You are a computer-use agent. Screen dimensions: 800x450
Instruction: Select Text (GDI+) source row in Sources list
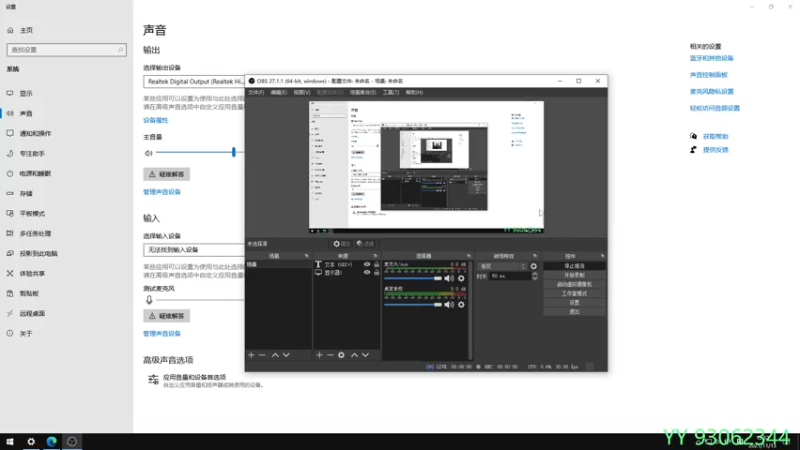click(346, 264)
